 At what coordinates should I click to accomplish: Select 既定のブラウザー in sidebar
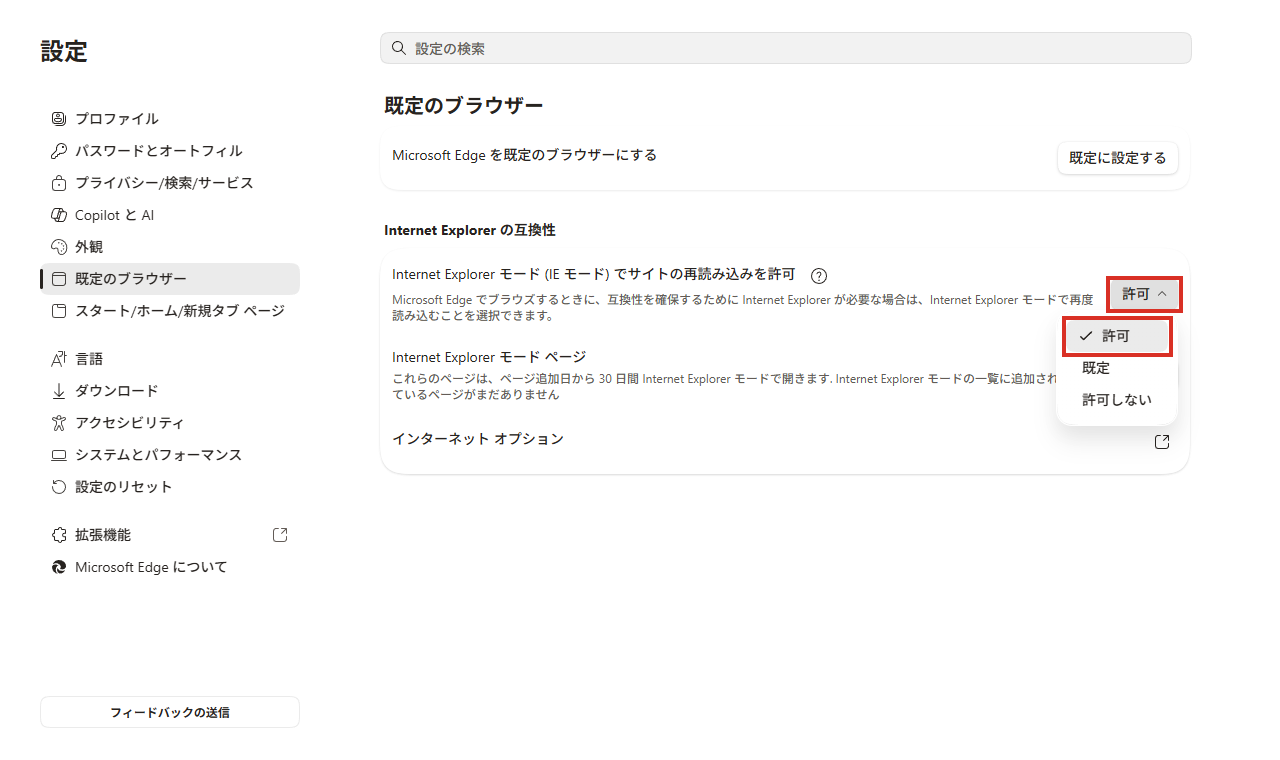pos(170,279)
